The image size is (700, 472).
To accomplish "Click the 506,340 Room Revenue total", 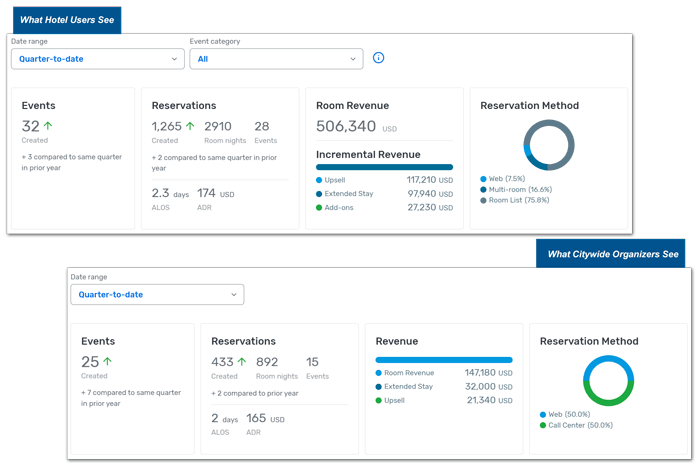I will point(346,126).
